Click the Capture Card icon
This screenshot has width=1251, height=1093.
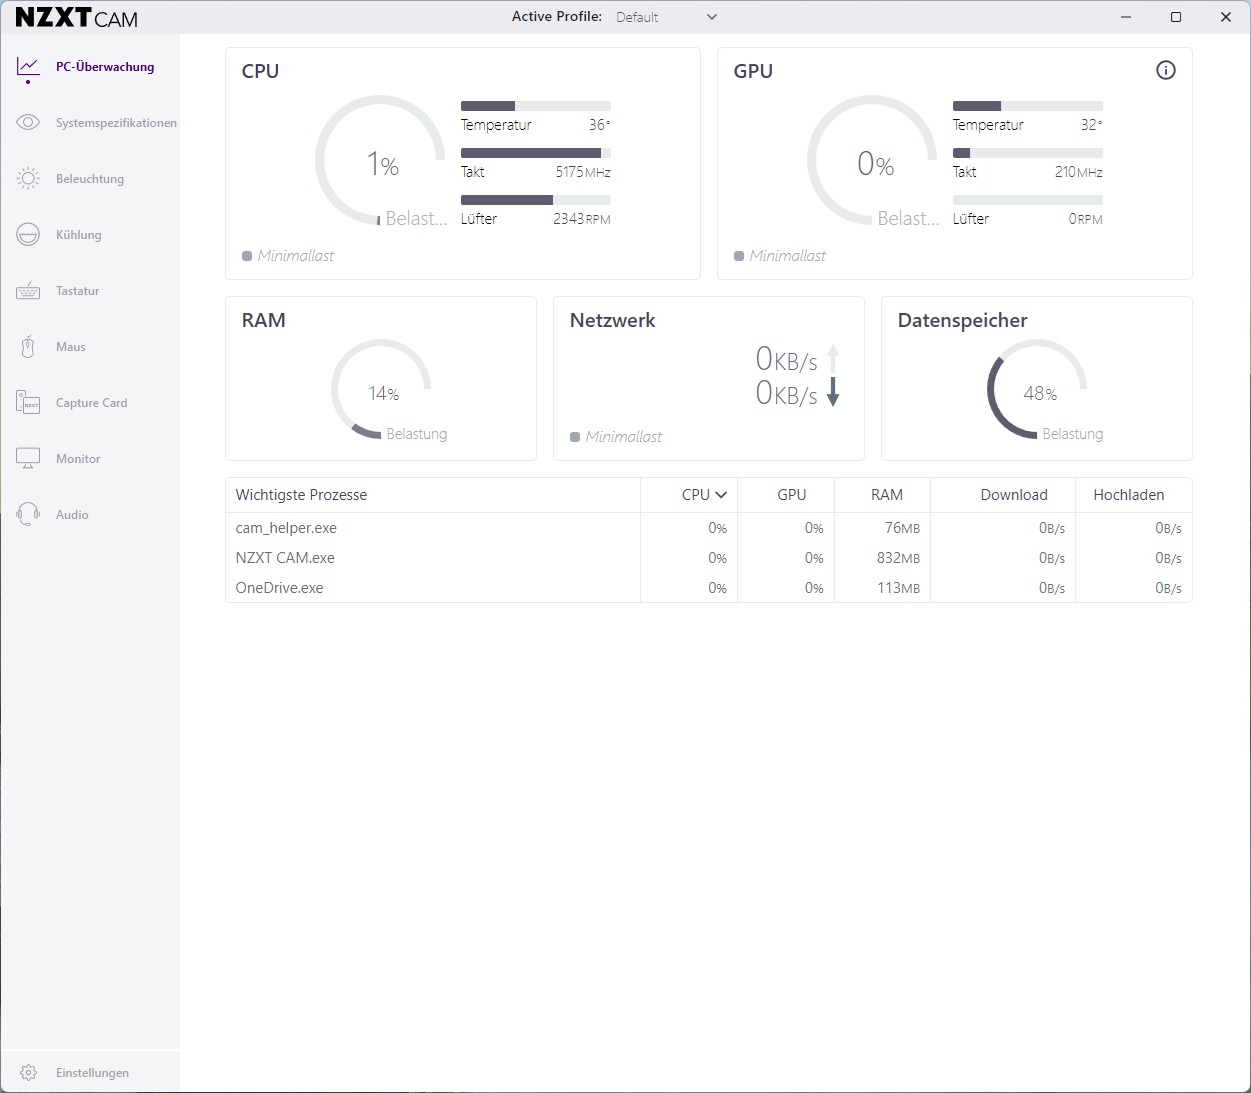[28, 403]
